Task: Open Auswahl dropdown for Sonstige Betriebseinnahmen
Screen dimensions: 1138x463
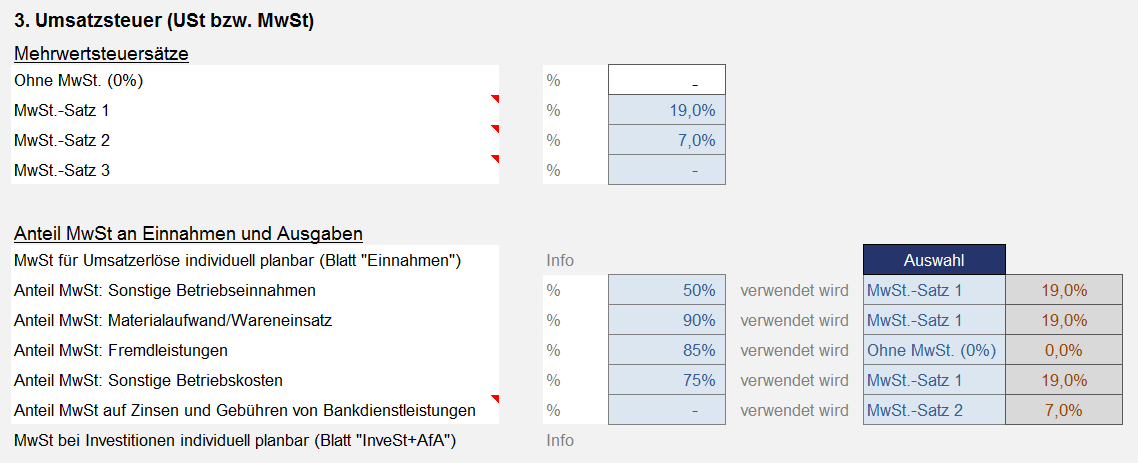Action: click(x=934, y=290)
